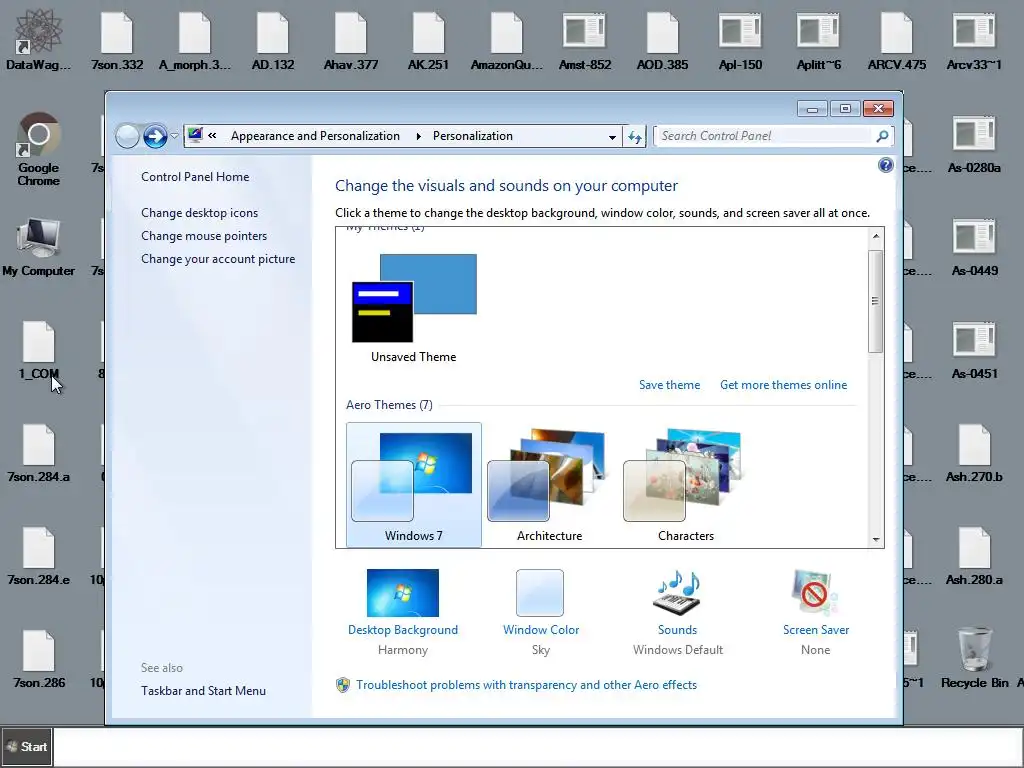1024x768 pixels.
Task: Open Taskbar and Start Menu link
Action: click(203, 691)
